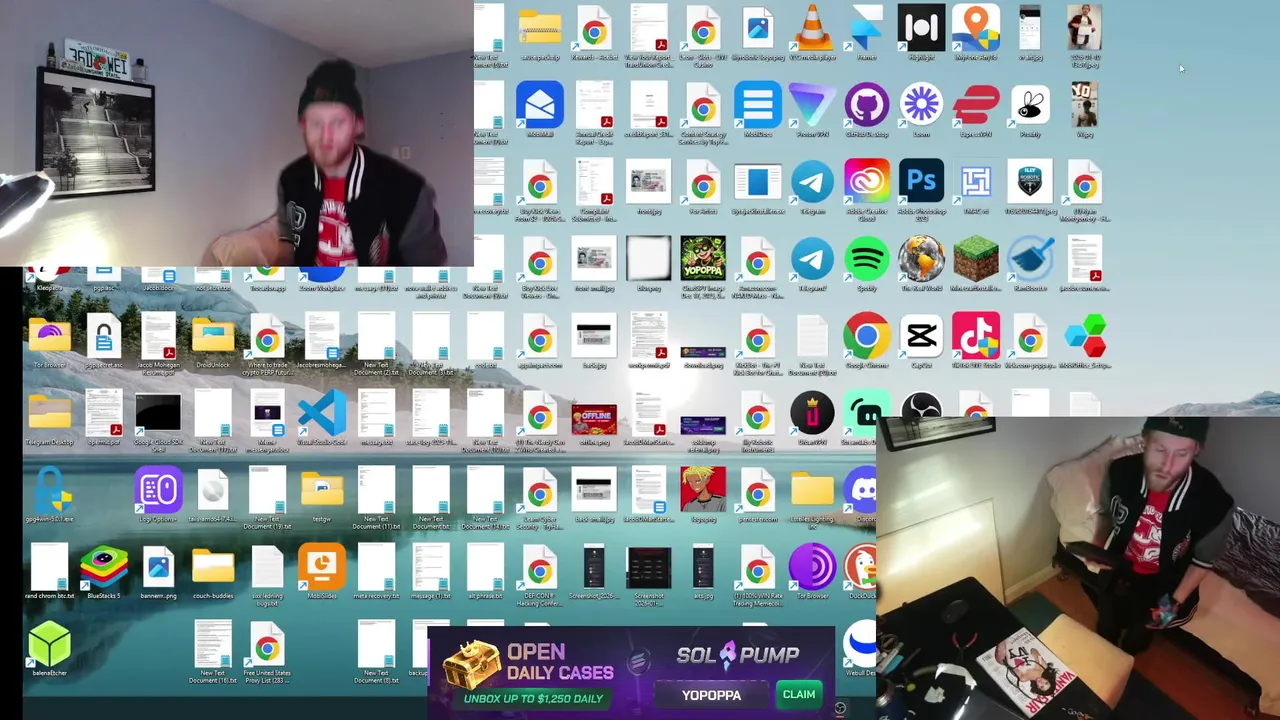Image resolution: width=1280 pixels, height=720 pixels.
Task: Select gpg4win installer exe icon
Action: (x=49, y=491)
